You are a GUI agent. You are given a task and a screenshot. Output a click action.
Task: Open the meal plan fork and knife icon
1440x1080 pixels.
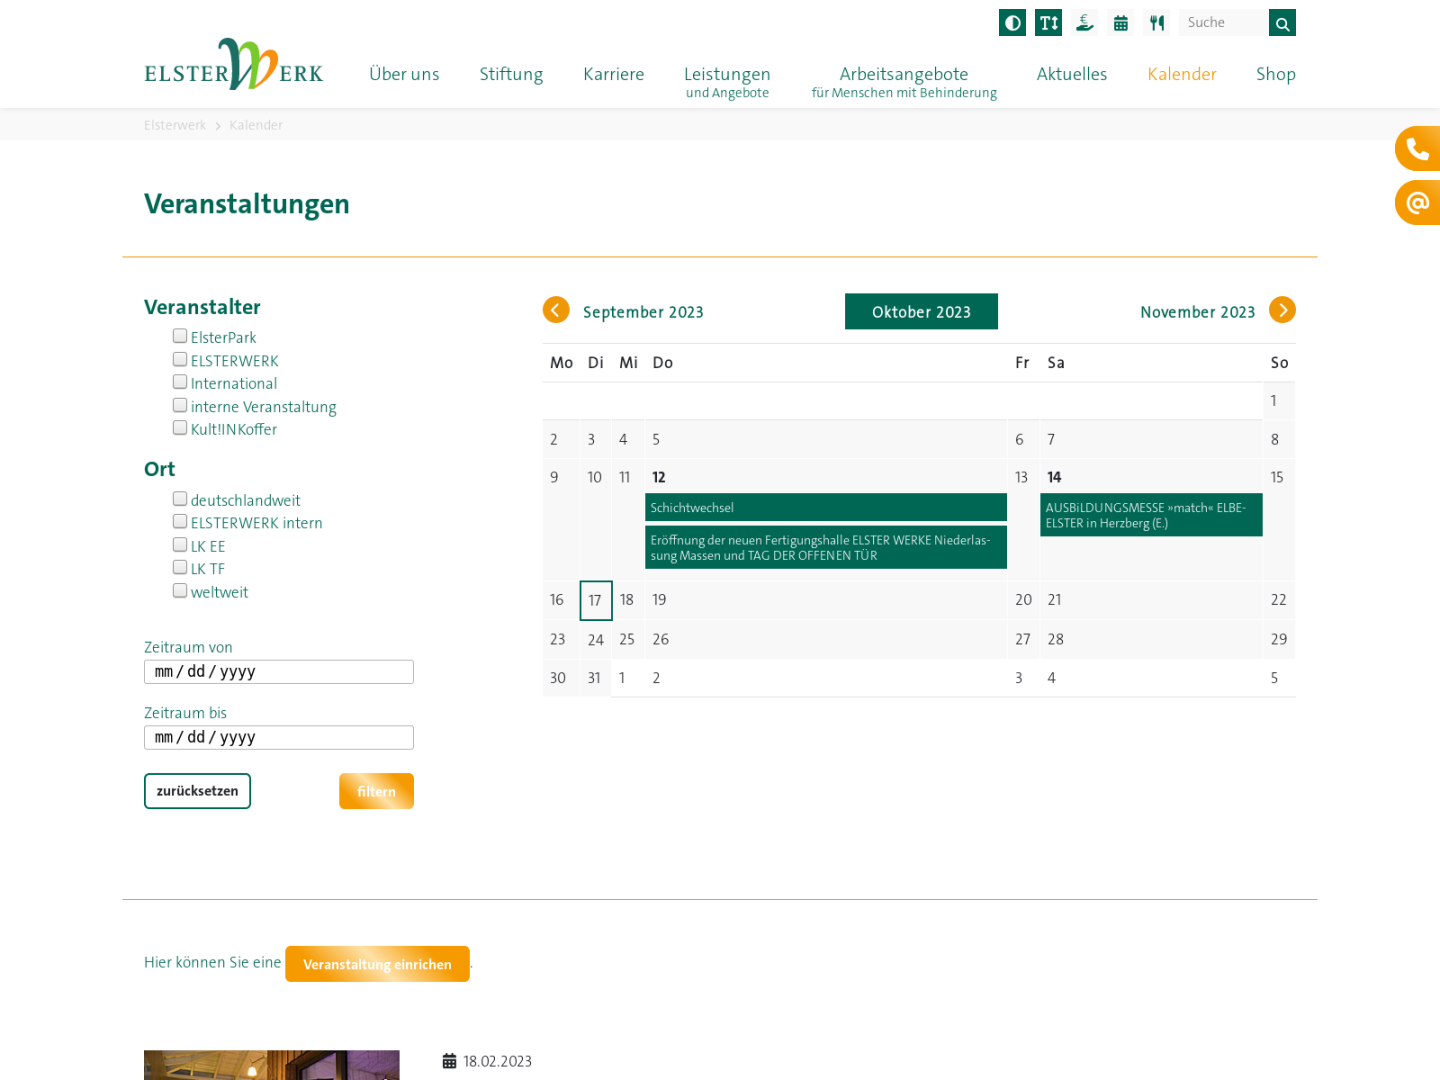1157,23
